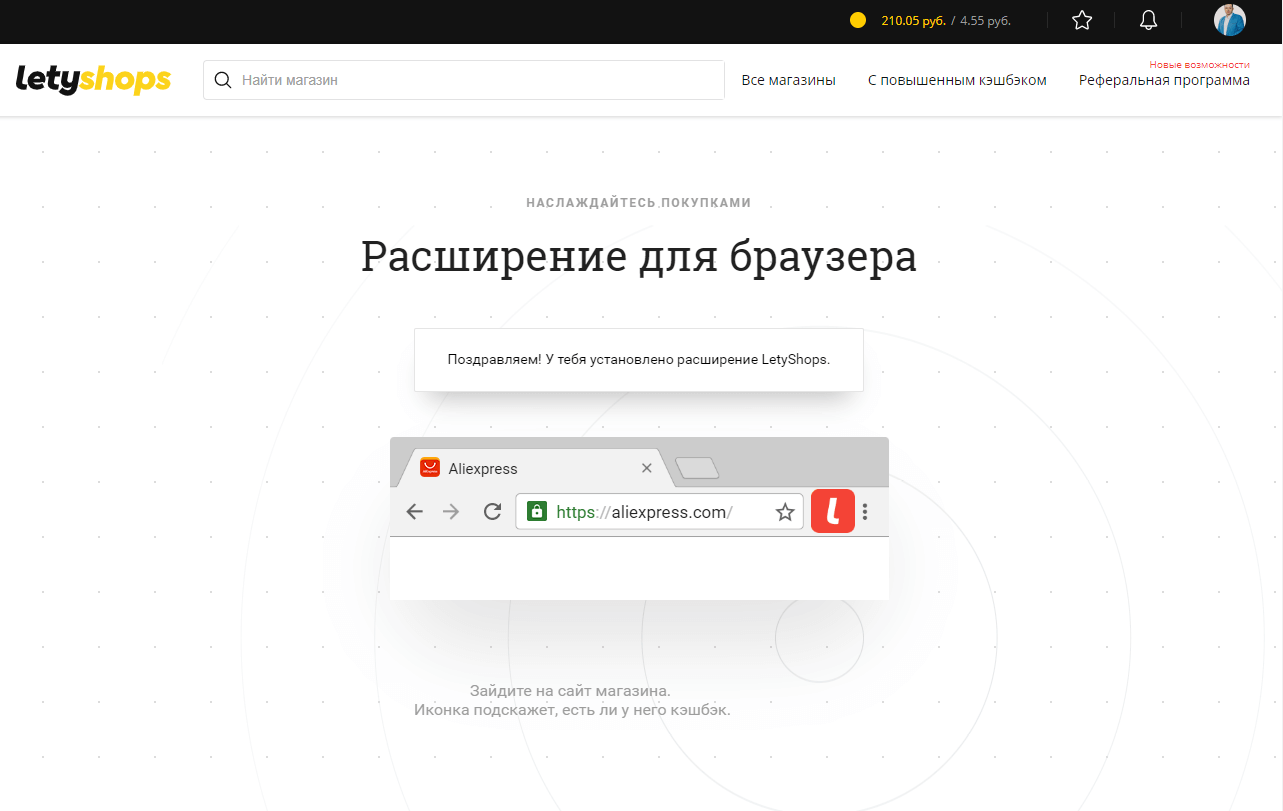Click the 'Зайдите на сайт магазина.' text
Viewport: 1283px width, 811px height.
(x=570, y=691)
